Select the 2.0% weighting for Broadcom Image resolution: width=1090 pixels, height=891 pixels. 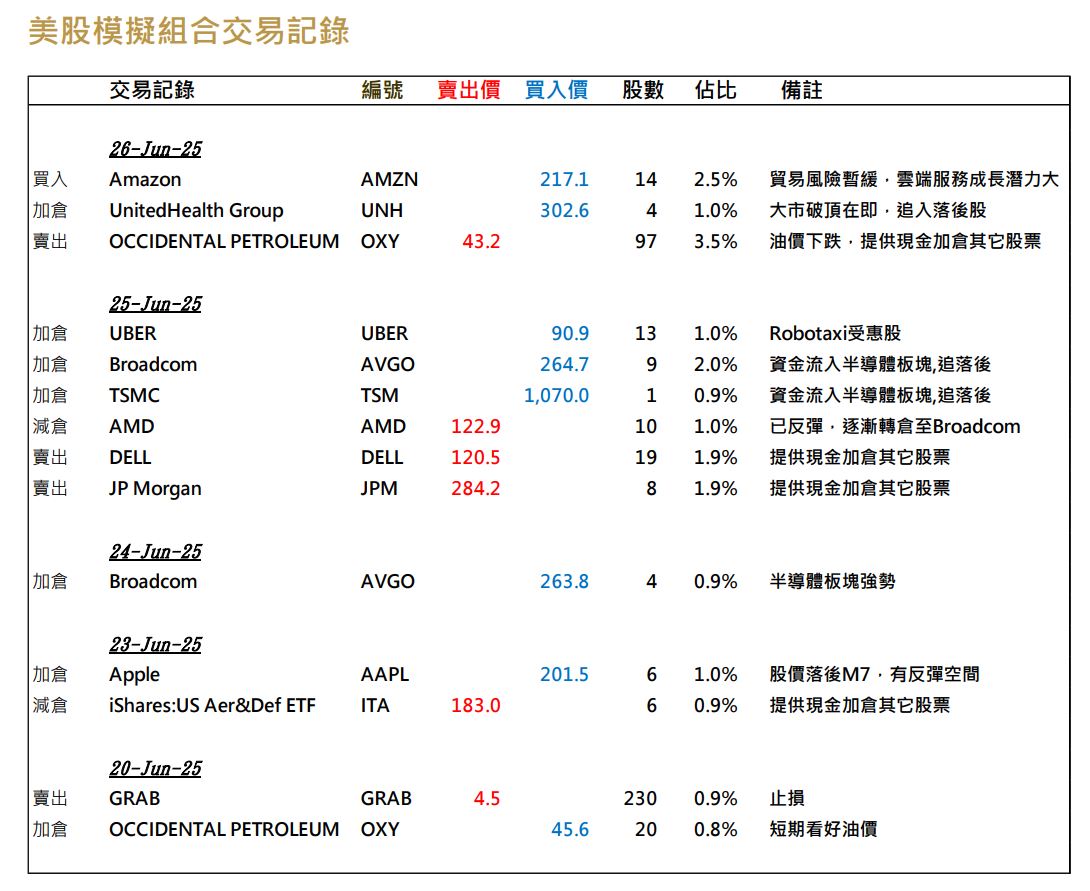(715, 365)
